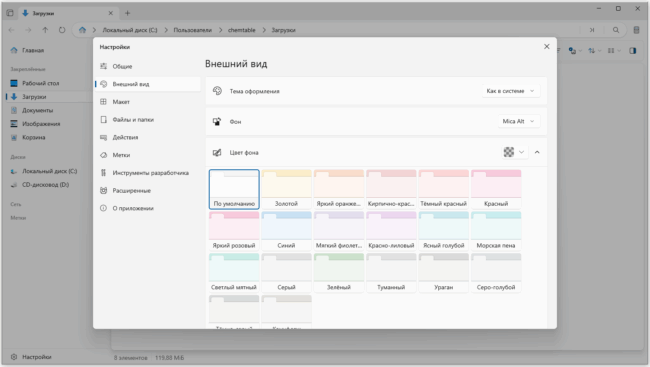Open the tab actions icon in title bar
The width and height of the screenshot is (650, 367).
click(10, 13)
